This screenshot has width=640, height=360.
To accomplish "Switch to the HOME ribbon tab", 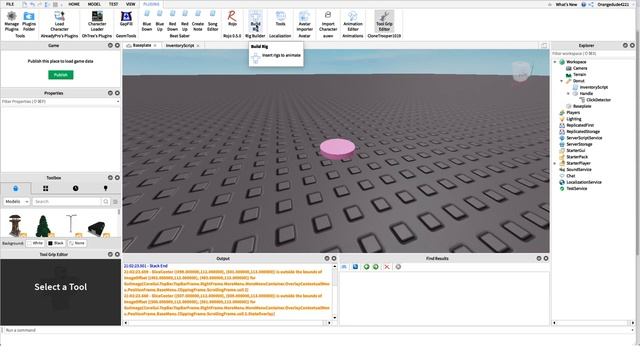I will (x=74, y=4).
